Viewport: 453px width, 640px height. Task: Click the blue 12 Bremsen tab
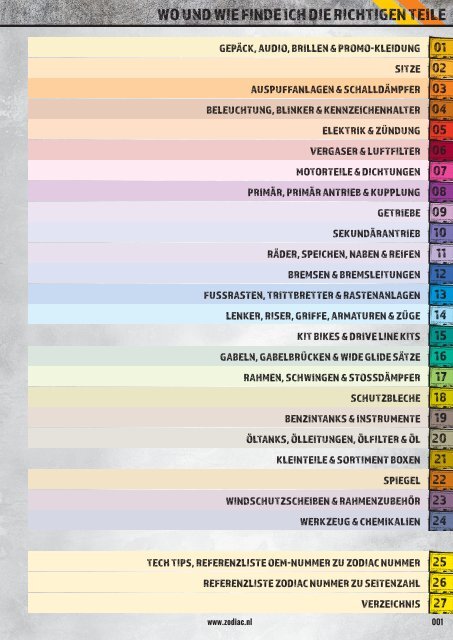click(441, 273)
